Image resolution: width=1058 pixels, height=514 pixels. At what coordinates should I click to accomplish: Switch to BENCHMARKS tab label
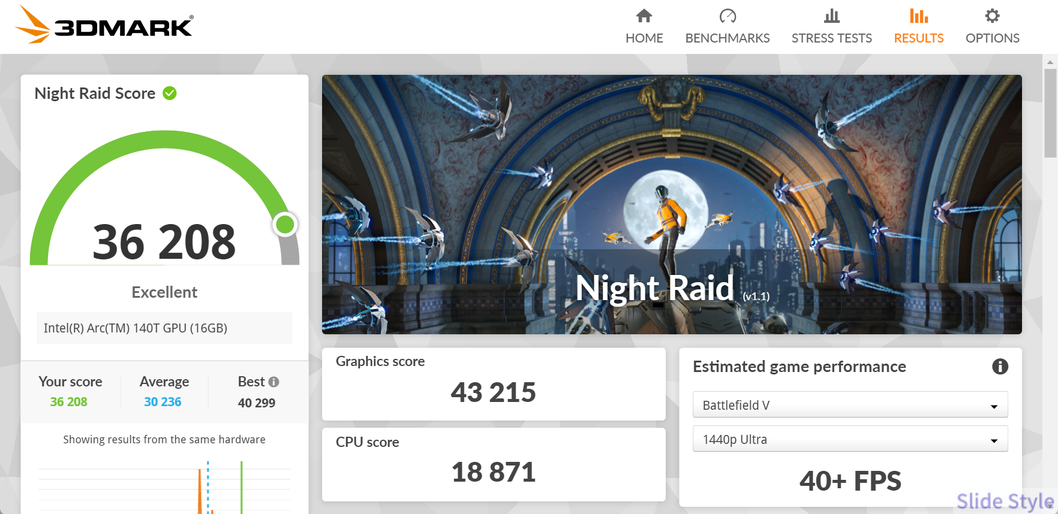[x=727, y=38]
